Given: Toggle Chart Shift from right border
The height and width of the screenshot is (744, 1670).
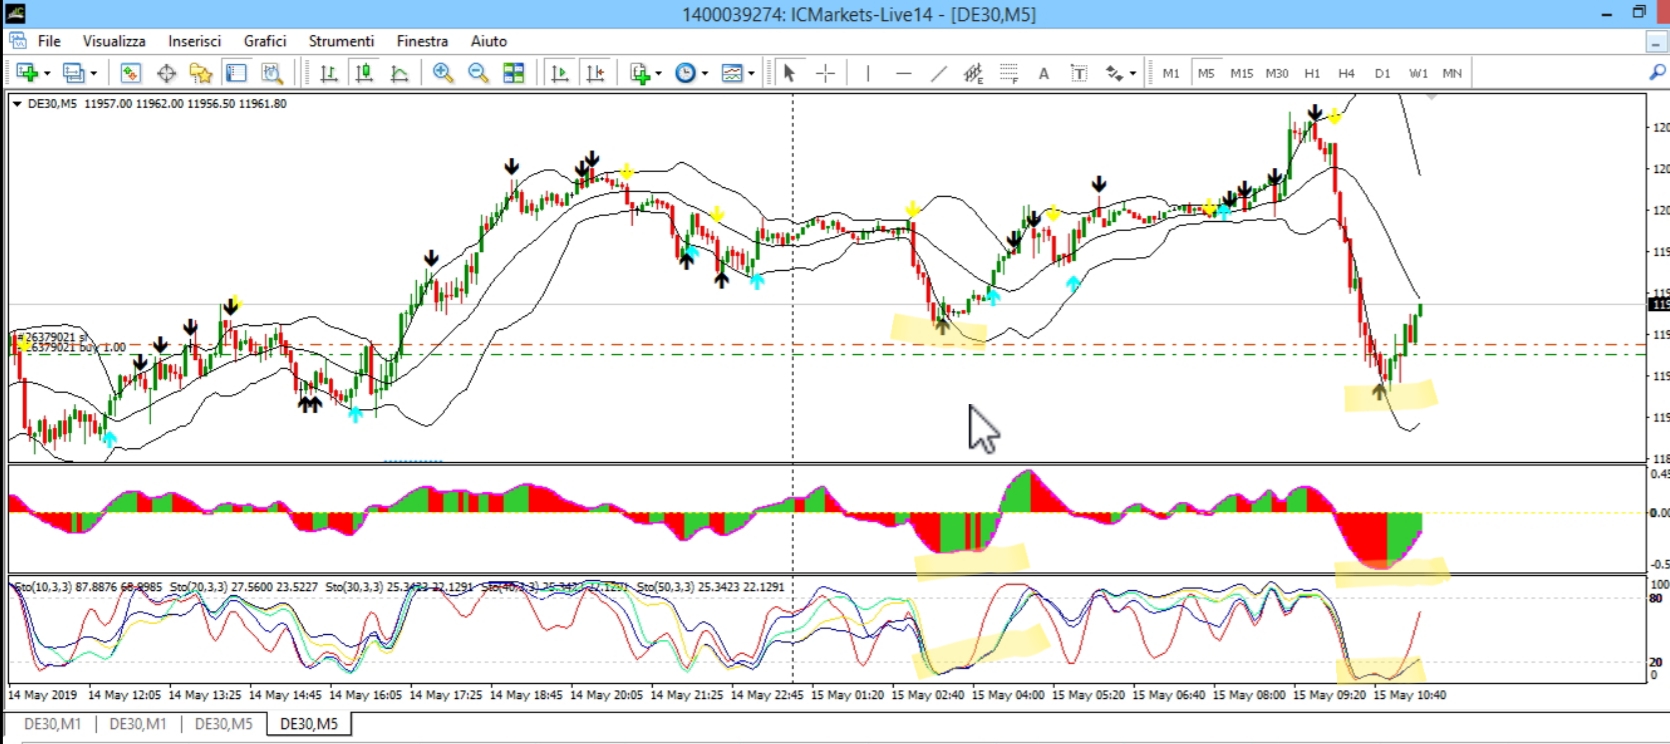Looking at the screenshot, I should point(596,73).
